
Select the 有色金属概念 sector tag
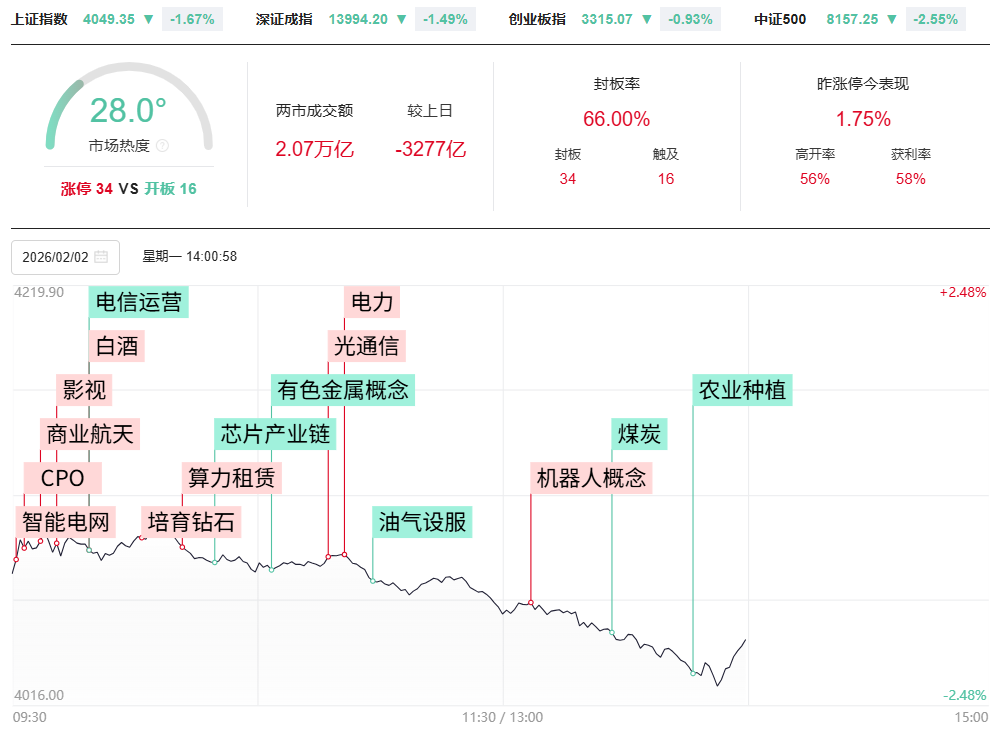pyautogui.click(x=343, y=389)
